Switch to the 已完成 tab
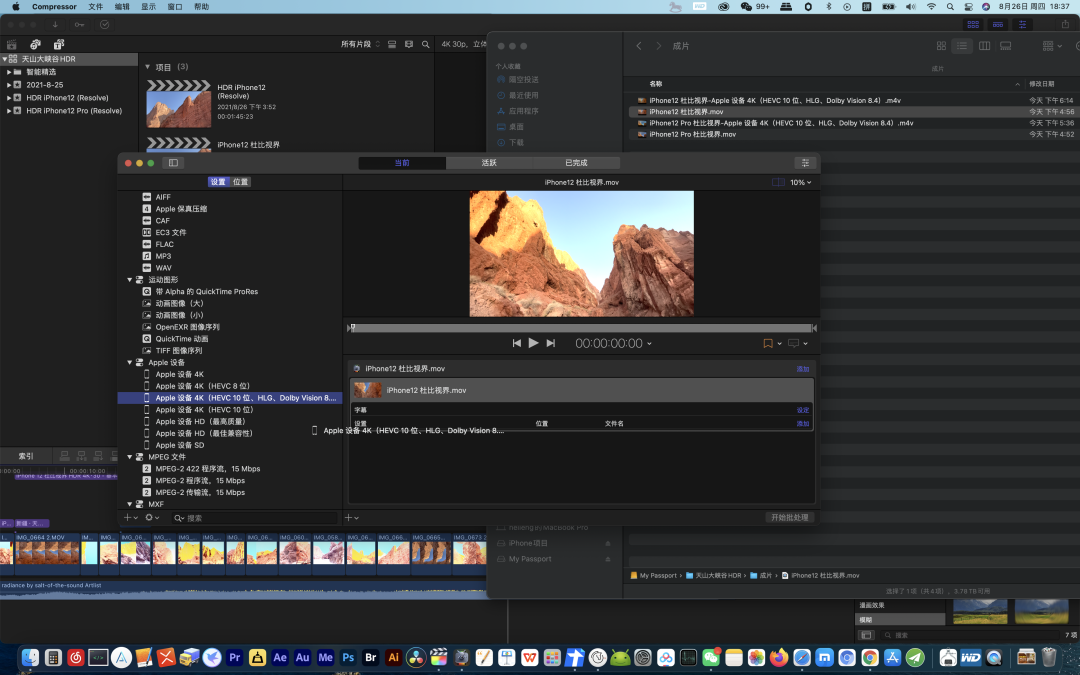Viewport: 1080px width, 675px height. [576, 163]
